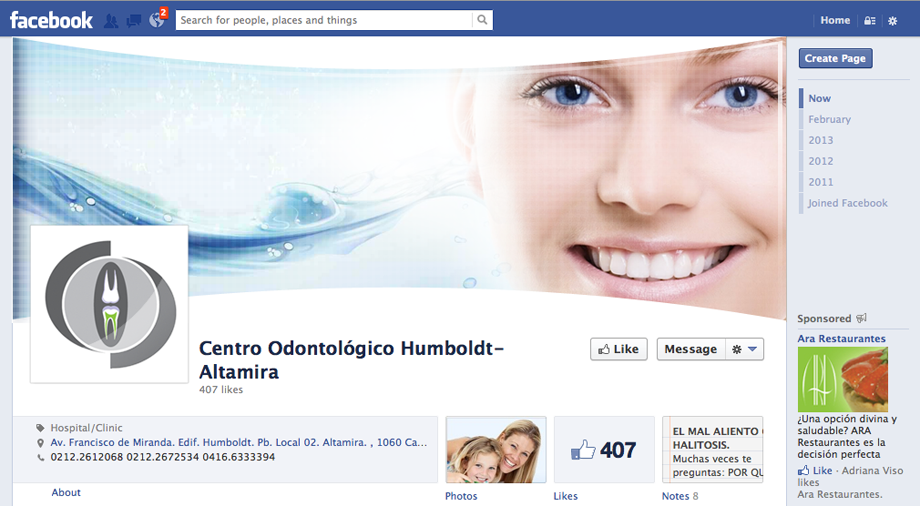Jump to 2013 in timeline
Viewport: 920px width, 506px height.
(820, 140)
